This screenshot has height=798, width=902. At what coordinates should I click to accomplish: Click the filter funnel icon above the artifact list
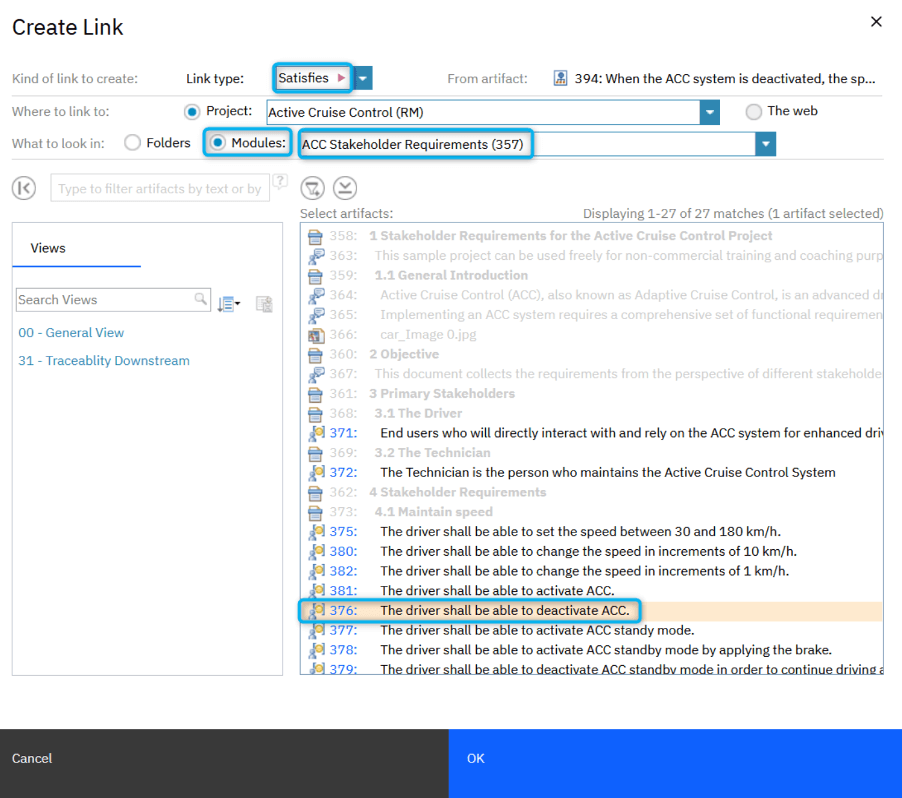[x=313, y=188]
